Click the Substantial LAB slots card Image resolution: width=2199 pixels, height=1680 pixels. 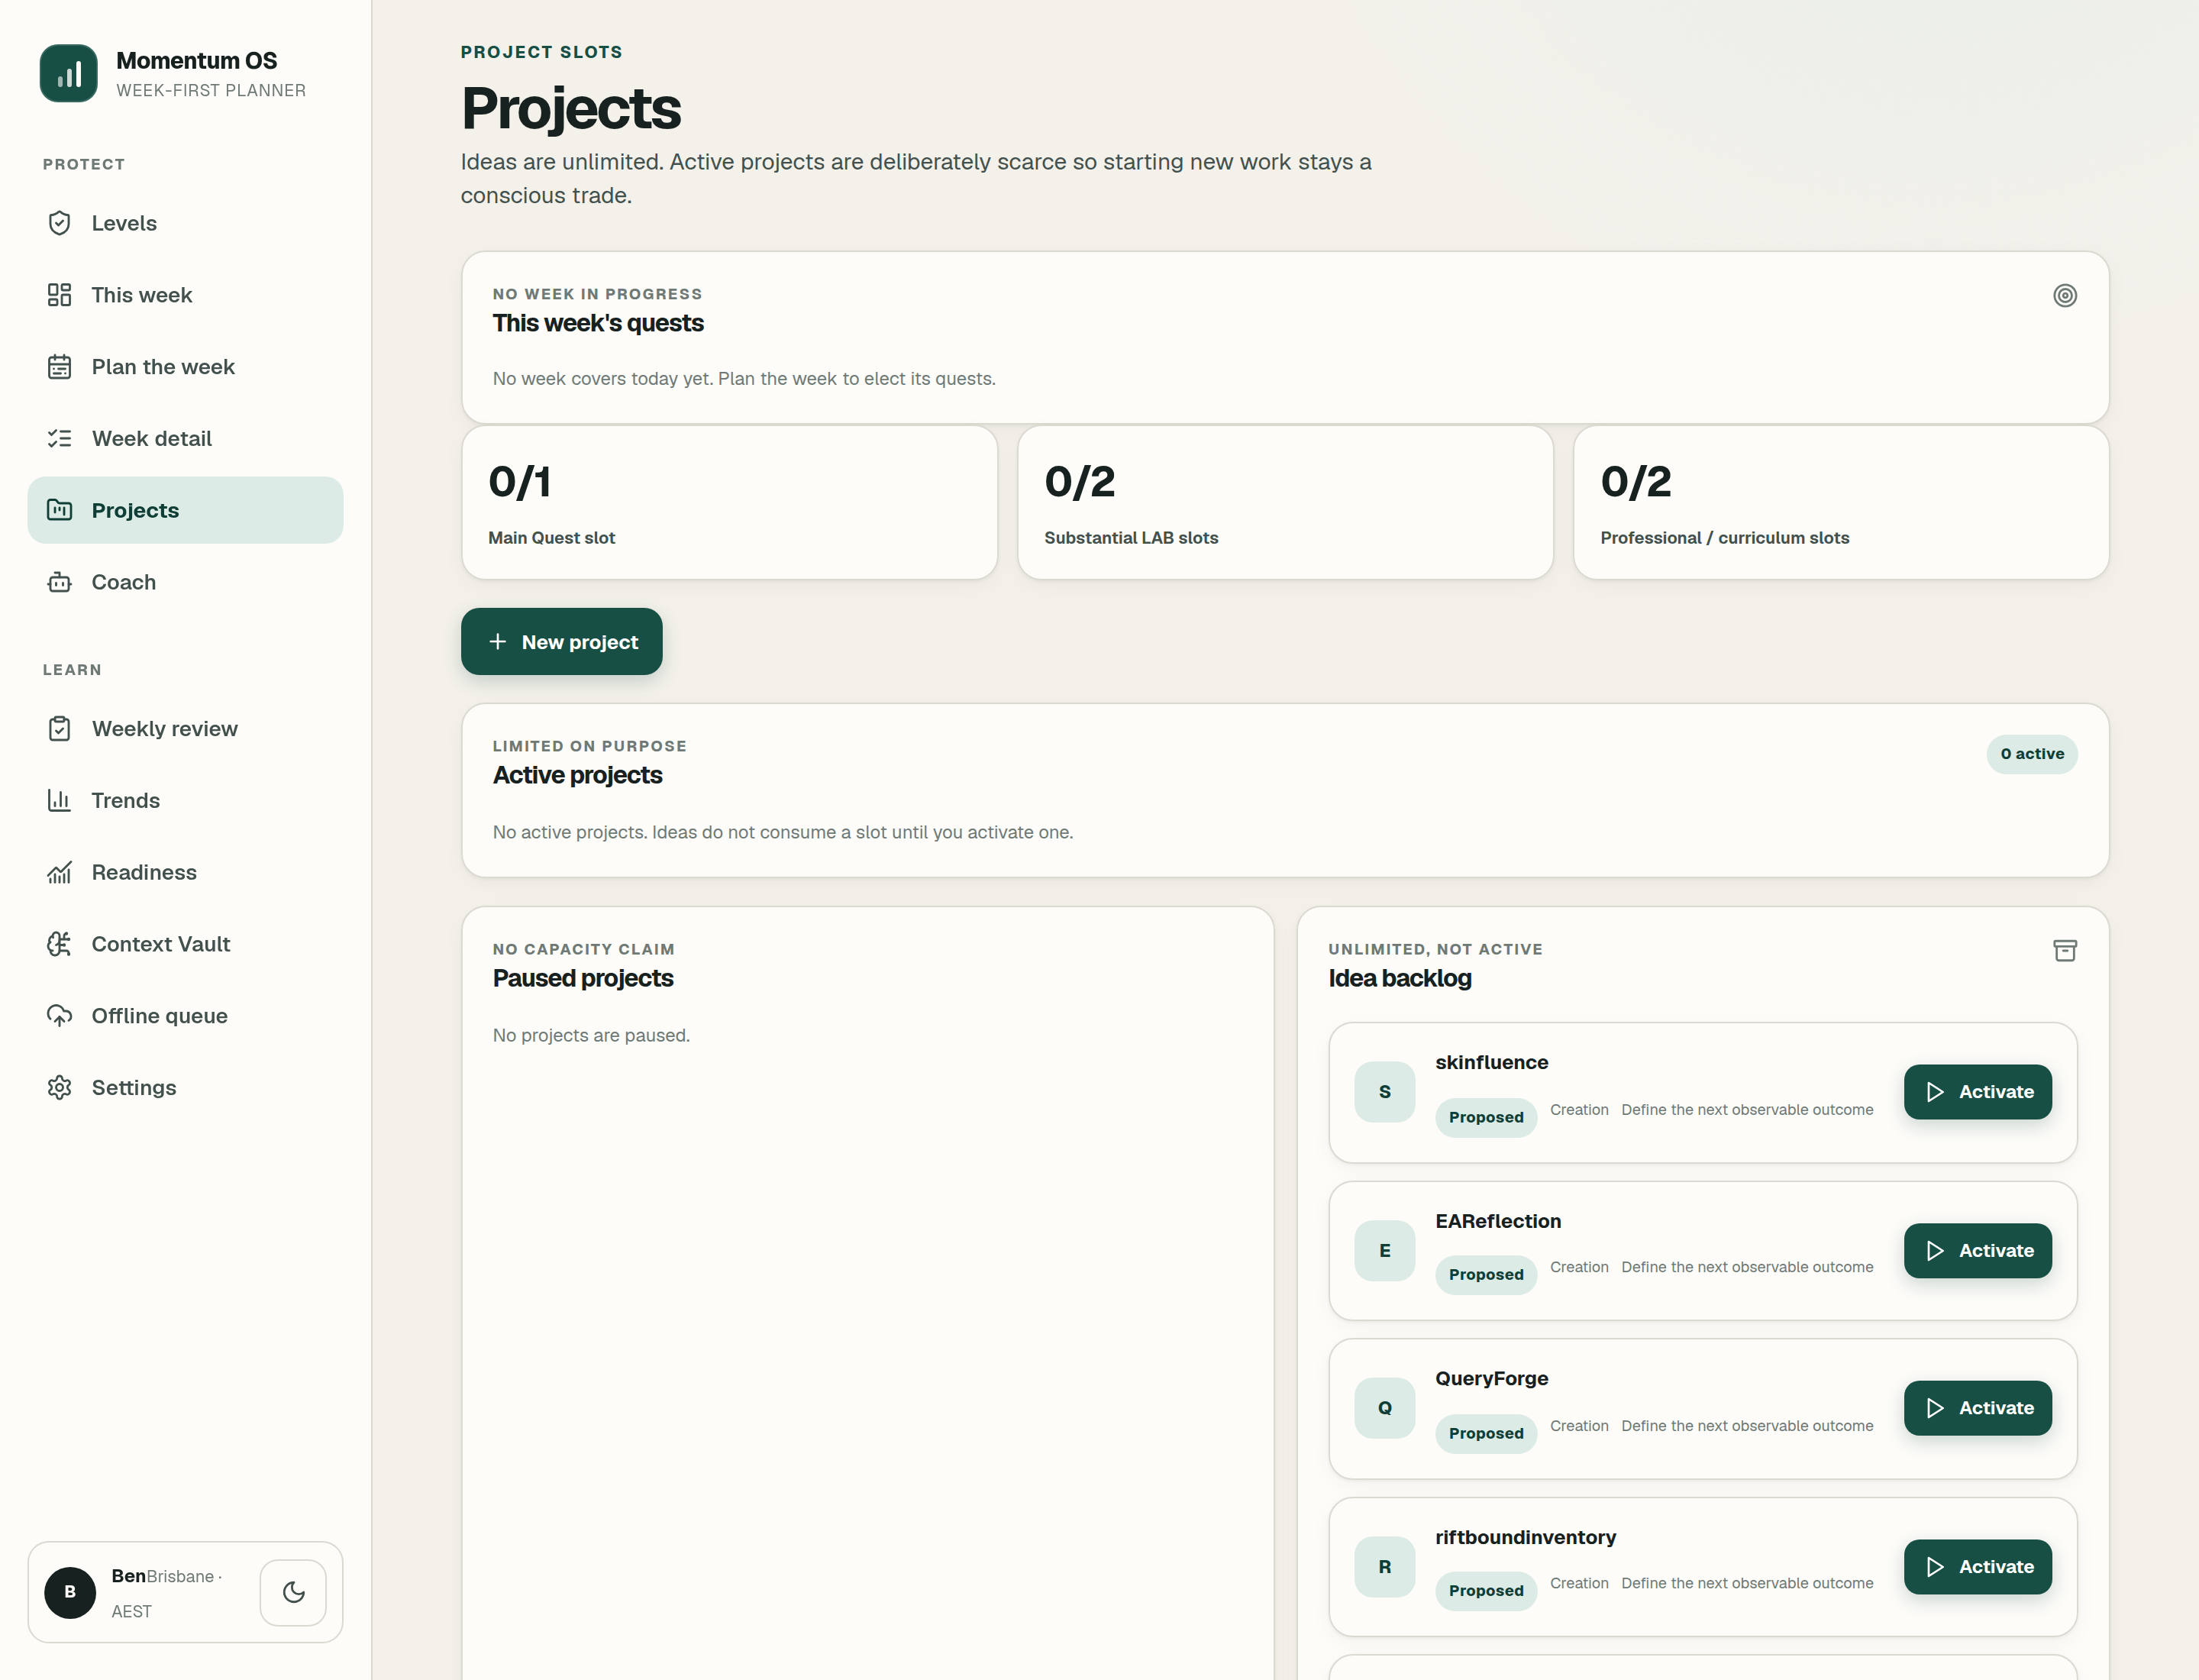click(x=1285, y=503)
